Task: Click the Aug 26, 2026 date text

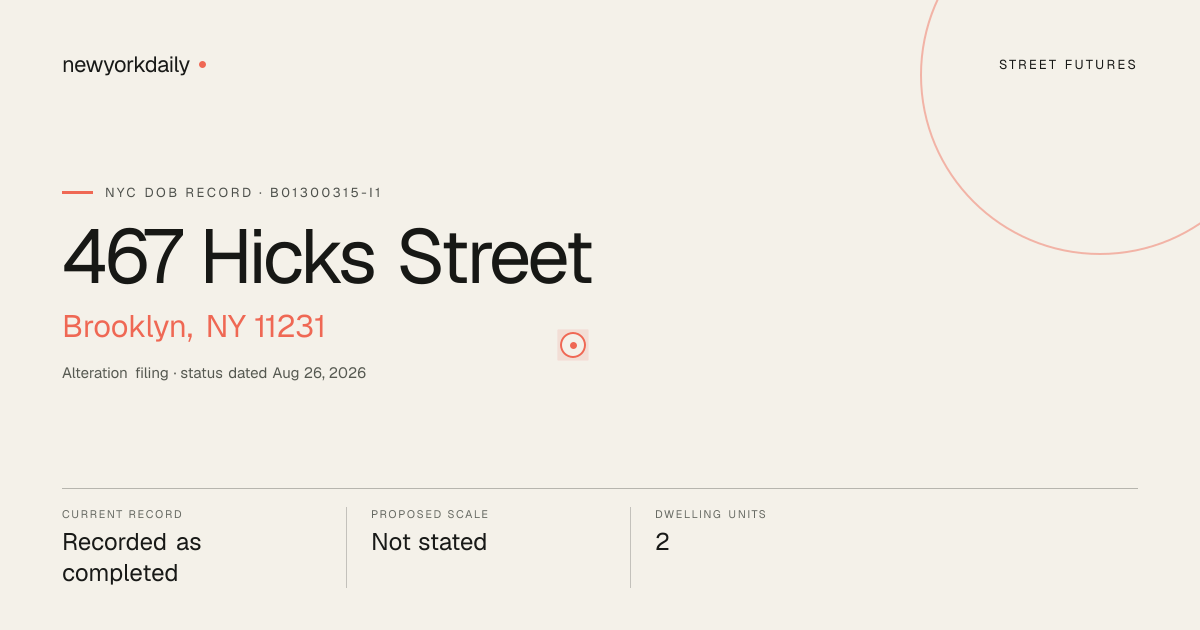Action: pos(319,373)
